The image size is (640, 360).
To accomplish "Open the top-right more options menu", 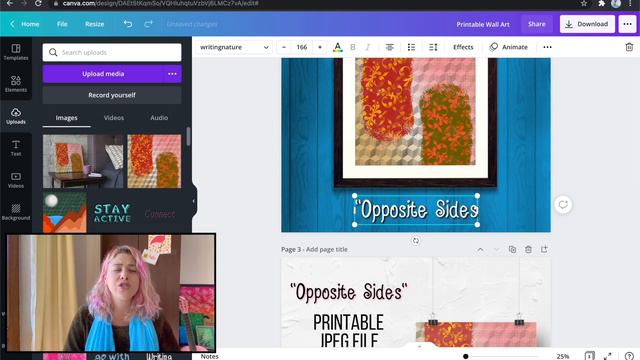I will 627,24.
